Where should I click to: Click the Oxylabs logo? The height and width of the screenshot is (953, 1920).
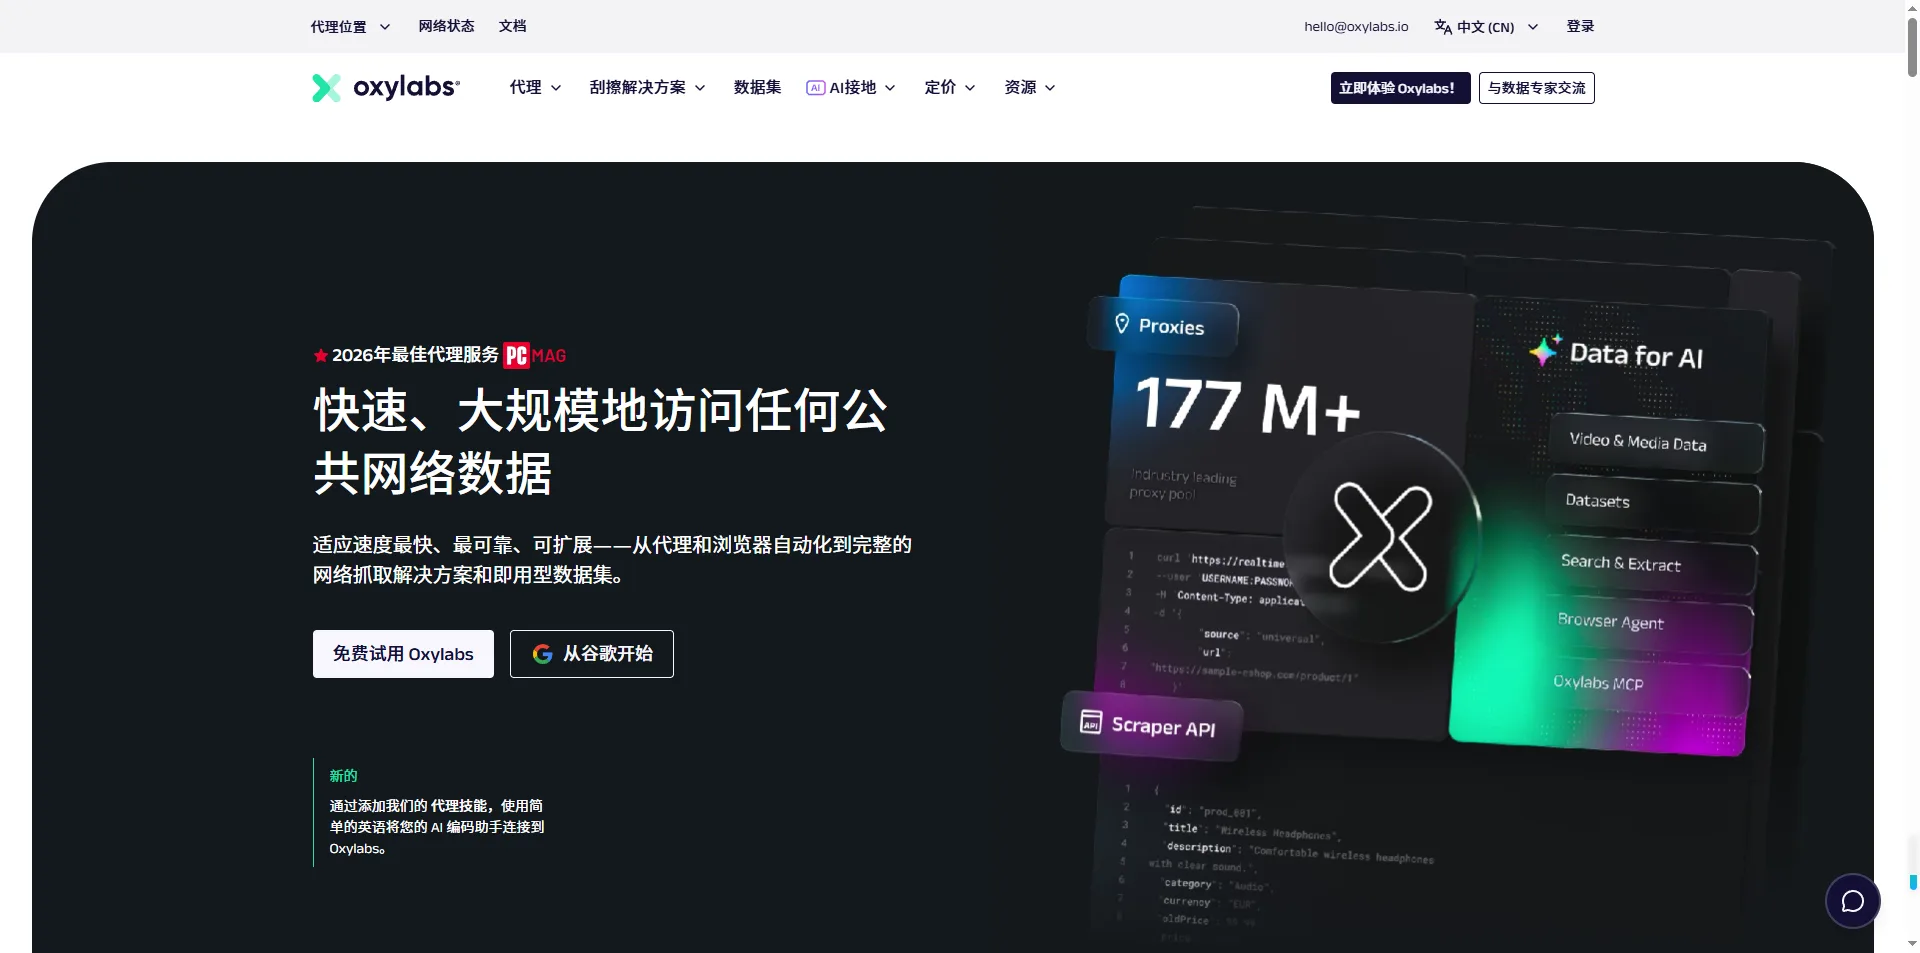pyautogui.click(x=386, y=88)
